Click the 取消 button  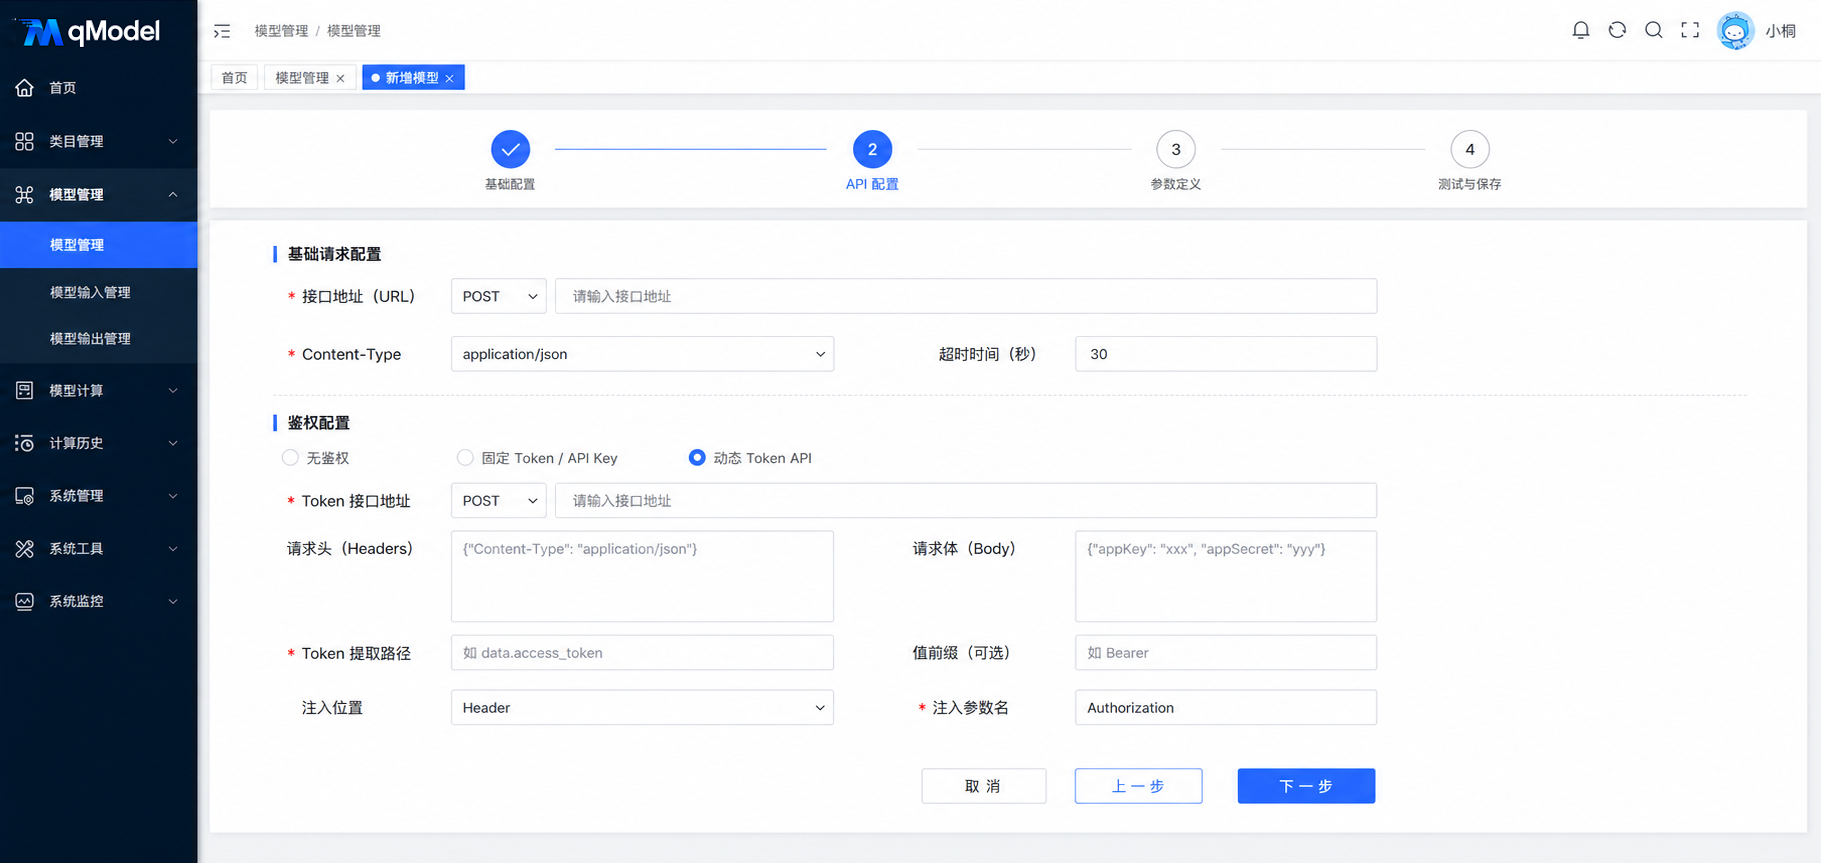pos(983,786)
